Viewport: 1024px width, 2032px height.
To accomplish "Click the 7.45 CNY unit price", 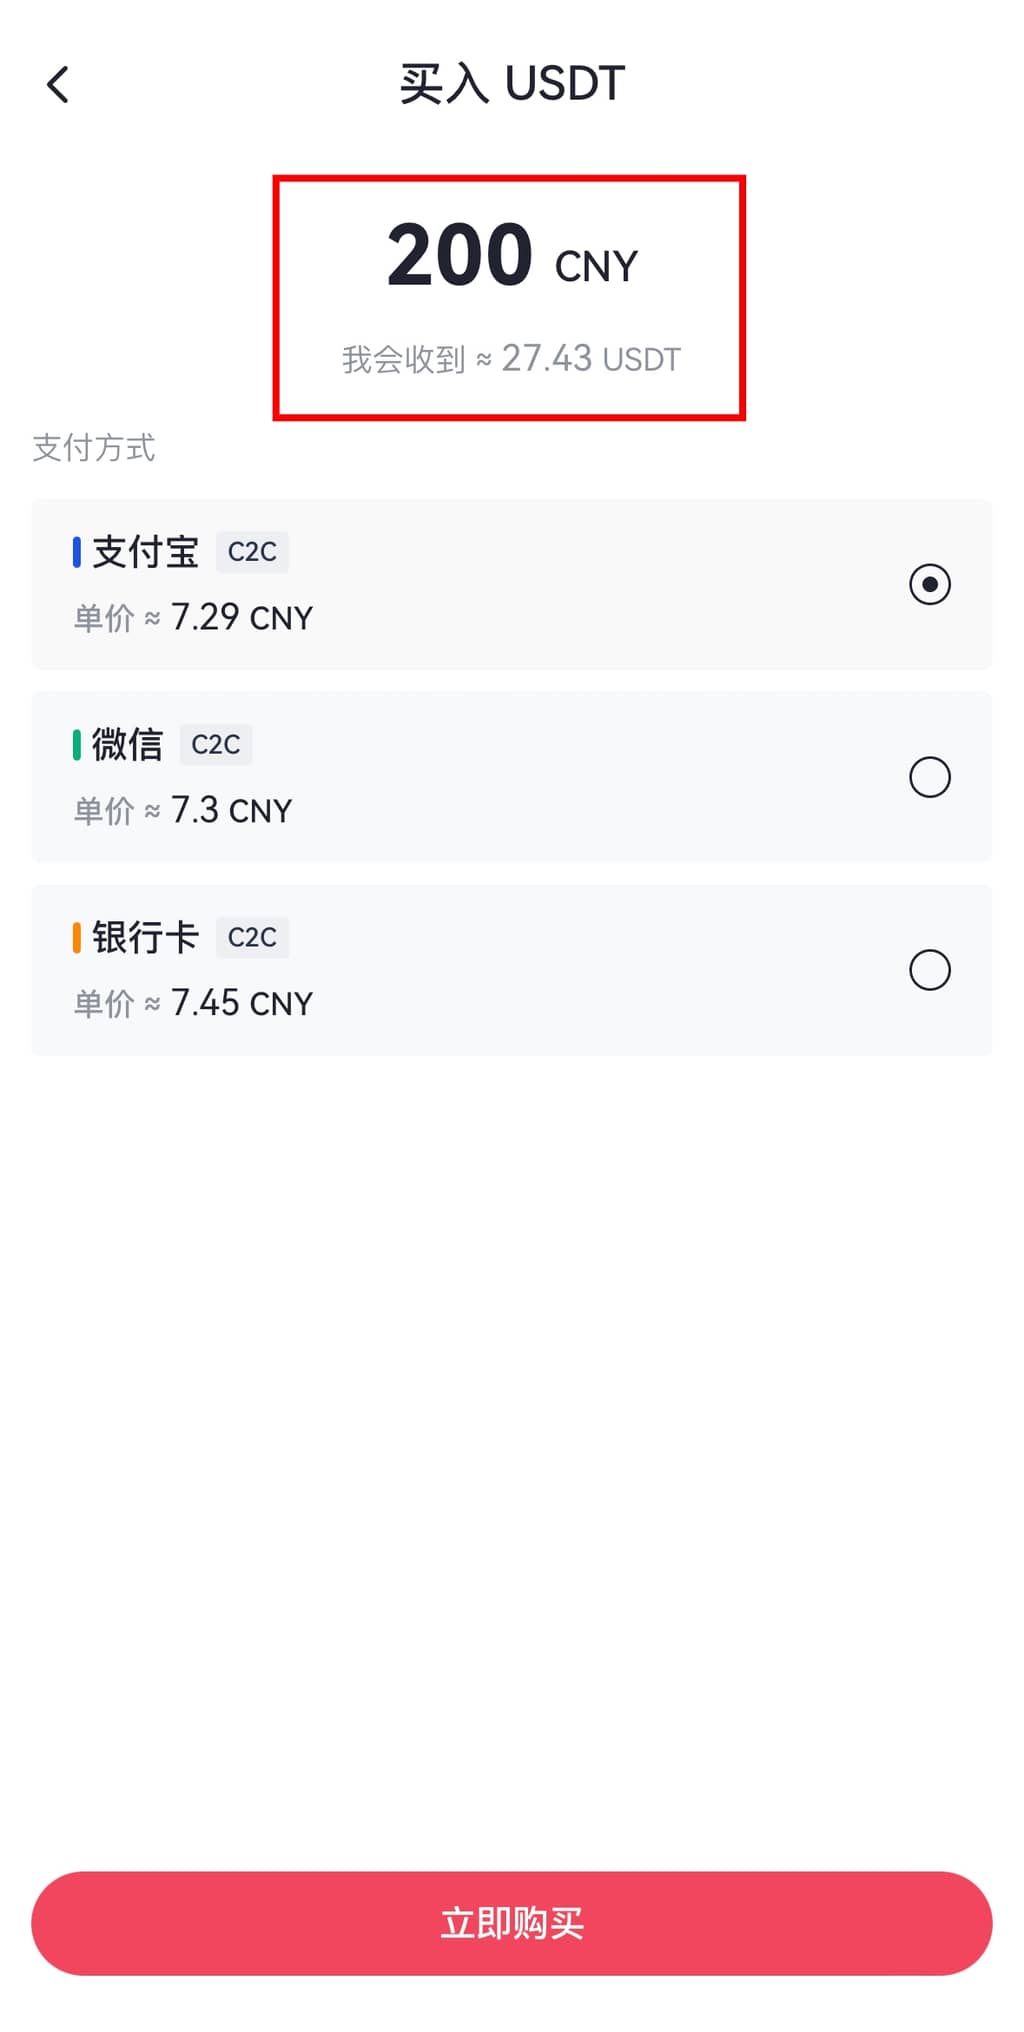I will pyautogui.click(x=241, y=1003).
